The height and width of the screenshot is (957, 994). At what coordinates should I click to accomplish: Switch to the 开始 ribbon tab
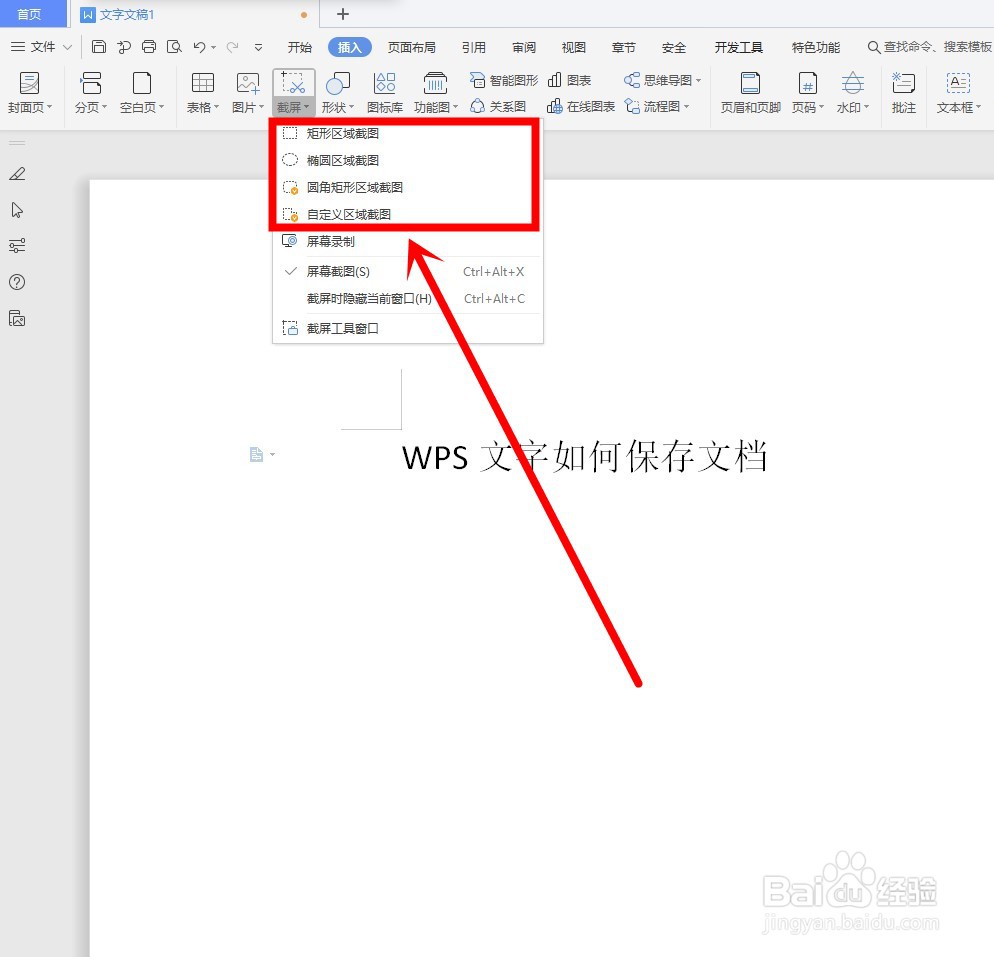300,48
